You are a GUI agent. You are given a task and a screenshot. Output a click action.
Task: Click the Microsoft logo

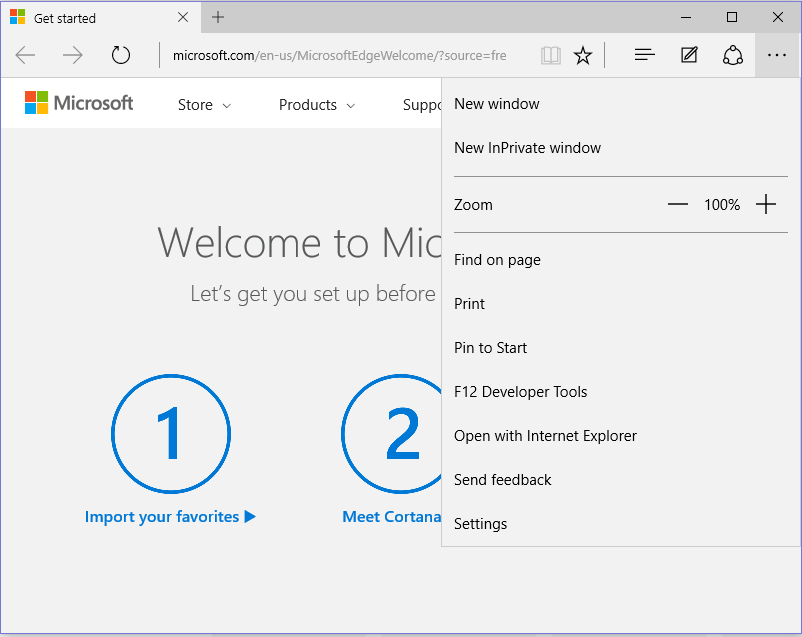pos(78,102)
